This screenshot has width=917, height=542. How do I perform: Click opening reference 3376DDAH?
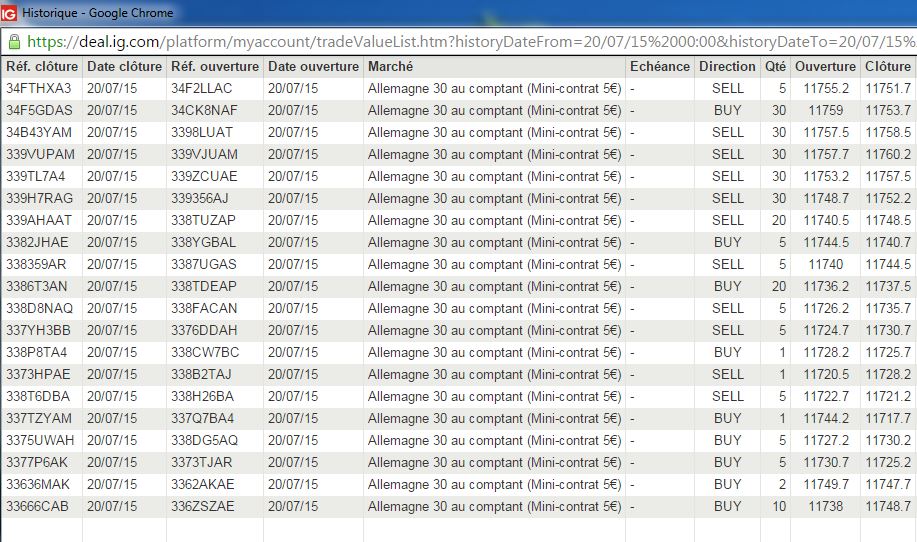pyautogui.click(x=204, y=330)
